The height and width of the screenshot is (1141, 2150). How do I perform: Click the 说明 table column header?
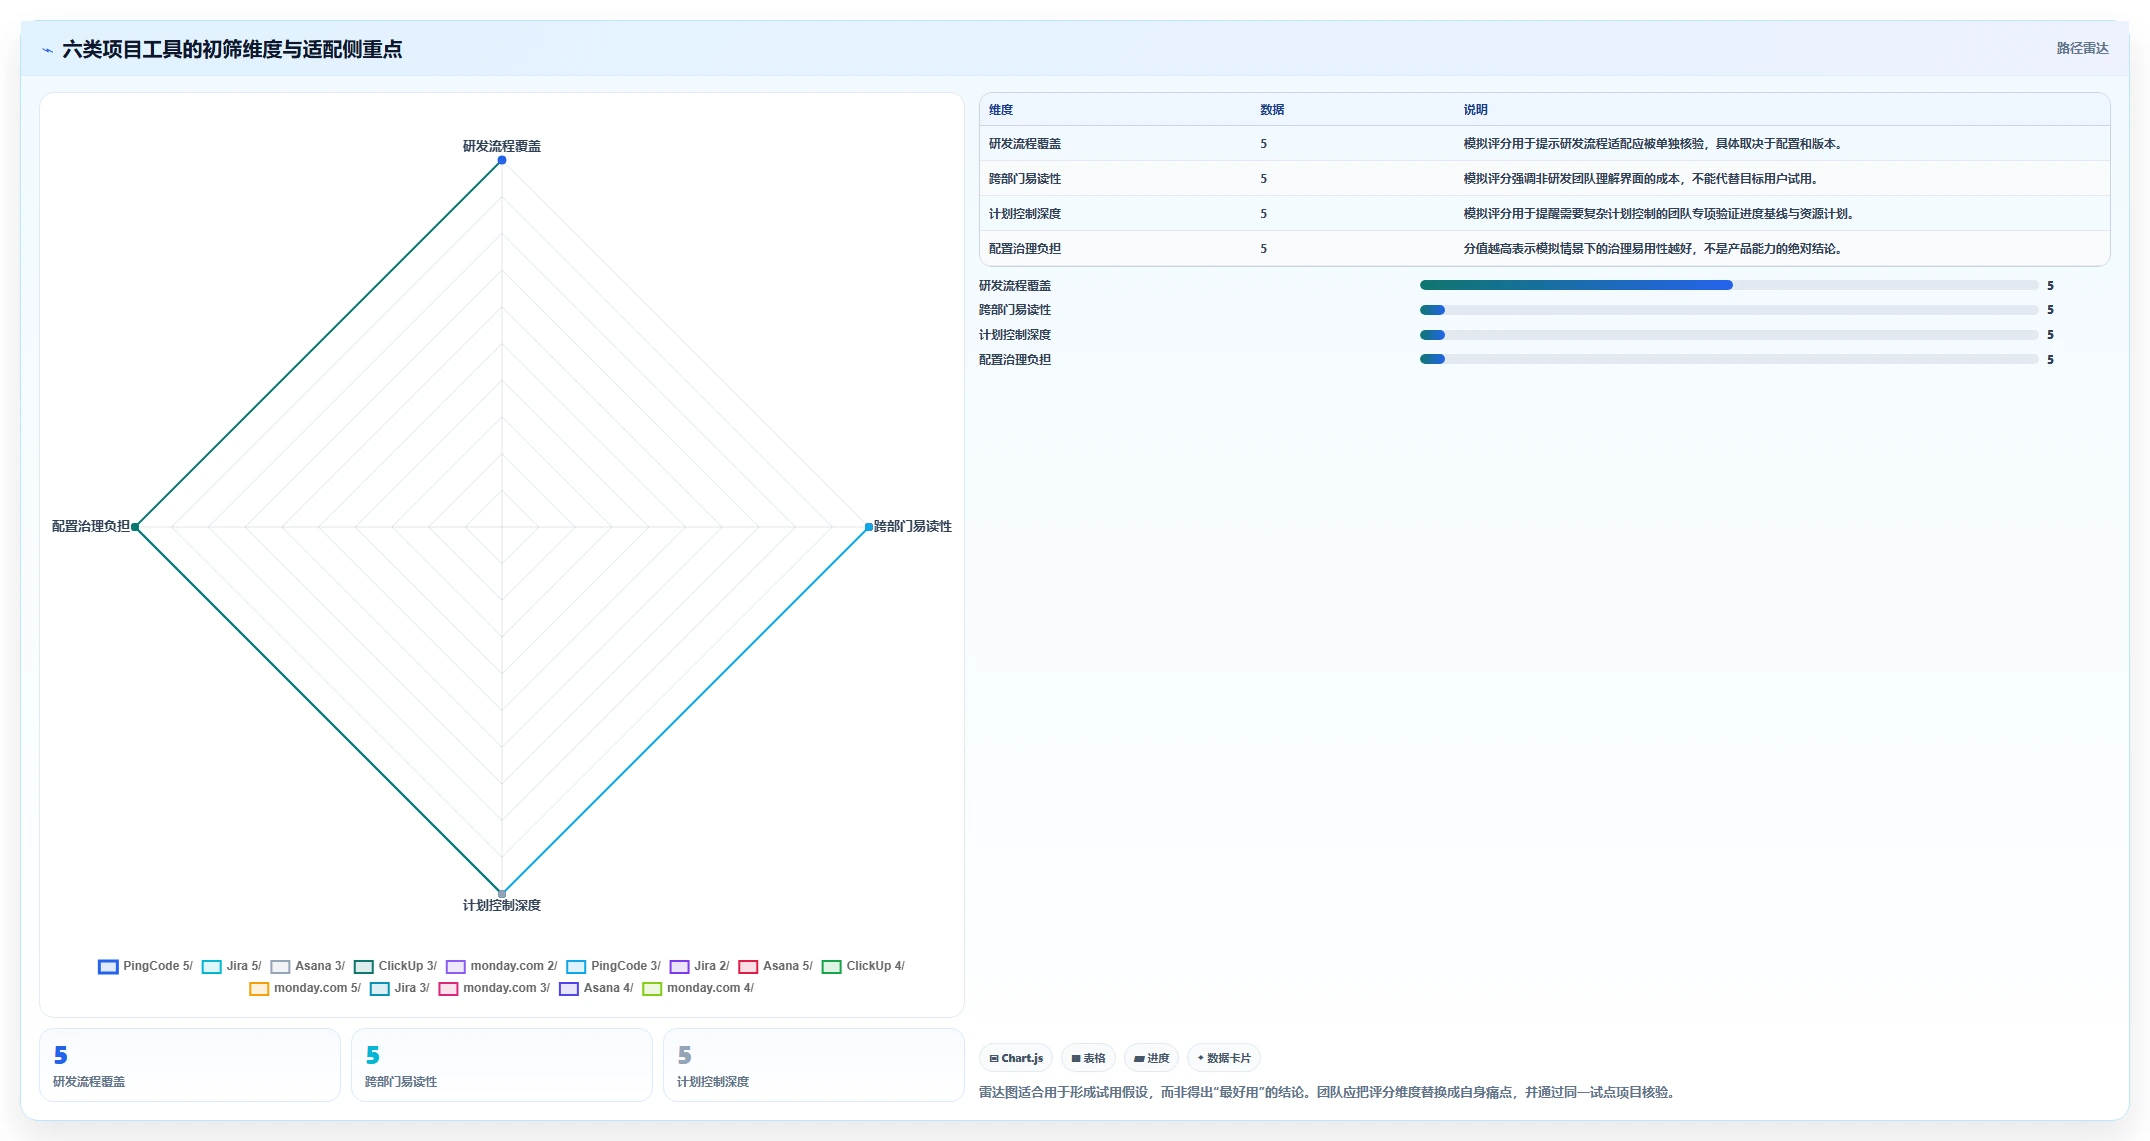click(x=1475, y=110)
